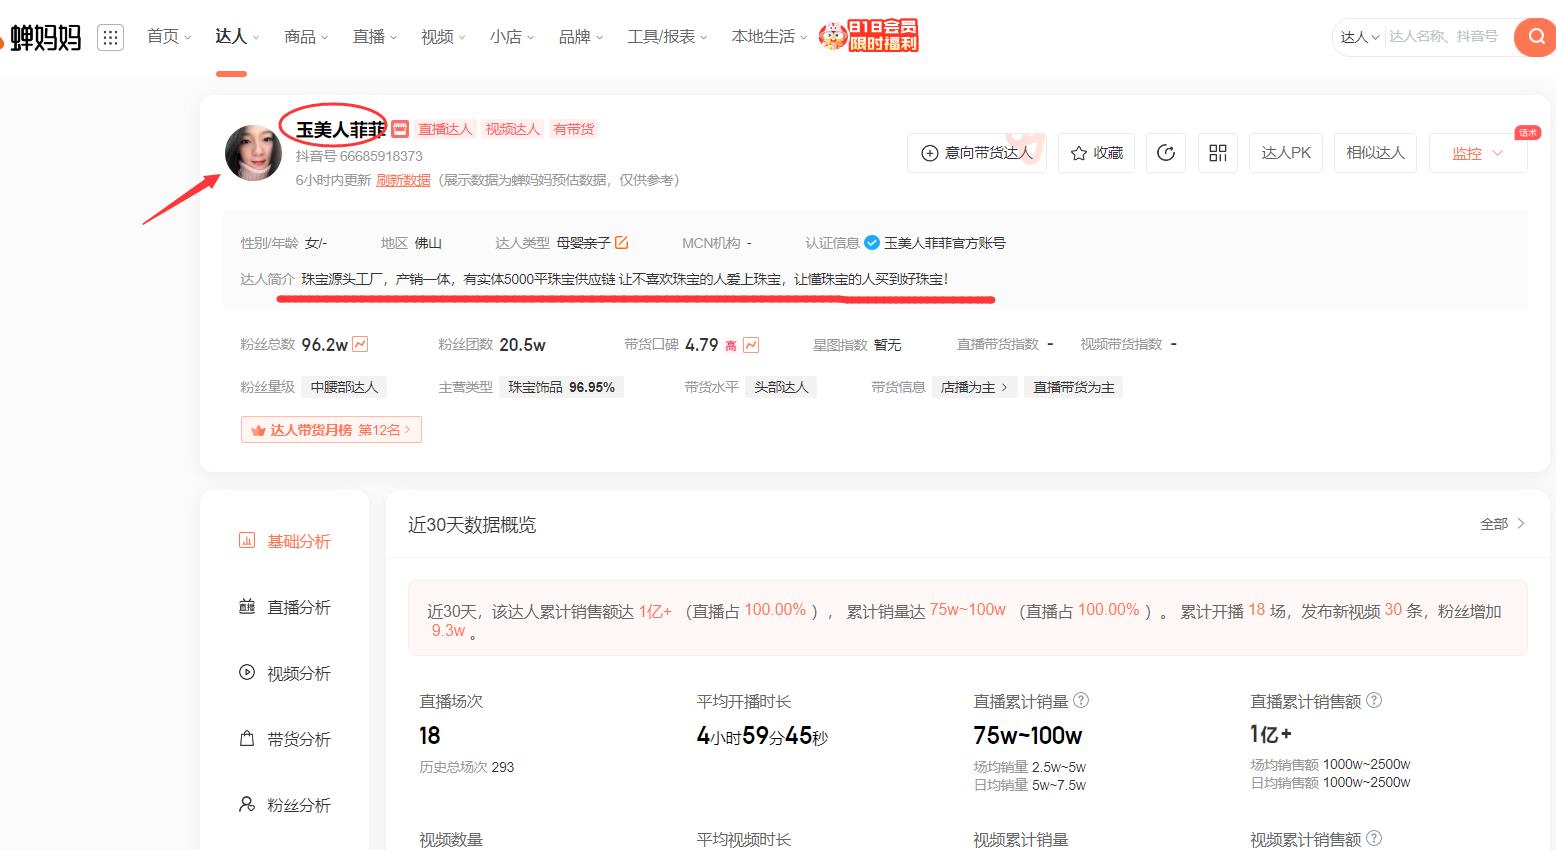Open the 达人 nav menu

(x=237, y=37)
